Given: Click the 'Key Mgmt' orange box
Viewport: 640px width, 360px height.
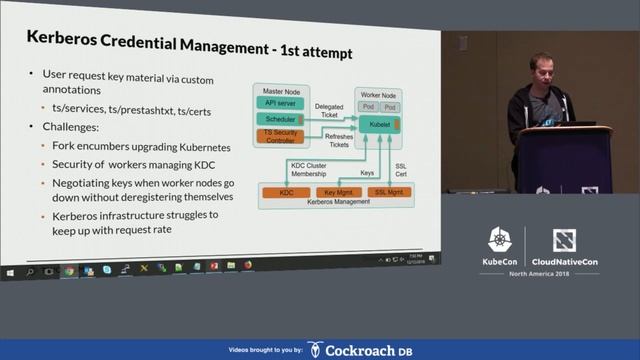Looking at the screenshot, I should 339,192.
